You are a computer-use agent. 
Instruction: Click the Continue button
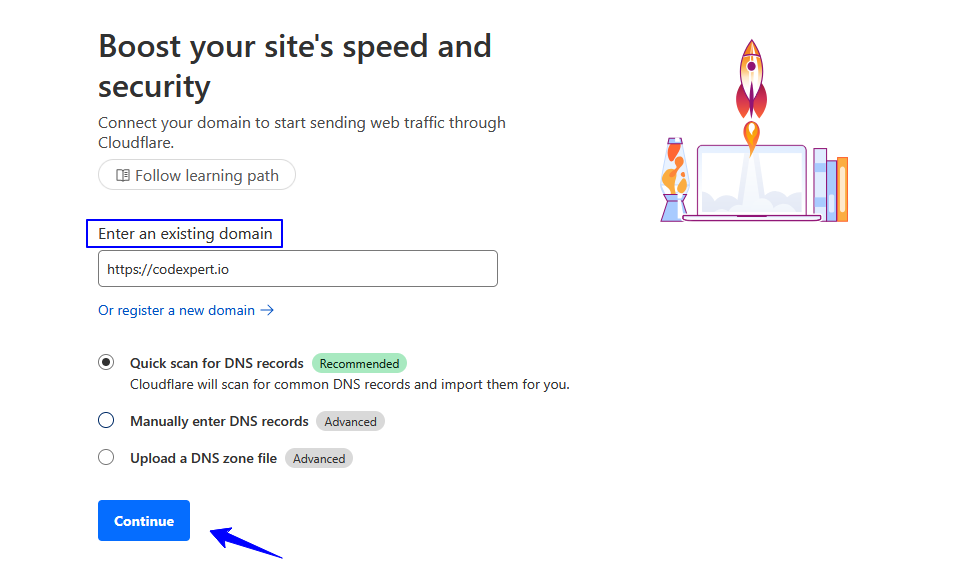[x=143, y=521]
